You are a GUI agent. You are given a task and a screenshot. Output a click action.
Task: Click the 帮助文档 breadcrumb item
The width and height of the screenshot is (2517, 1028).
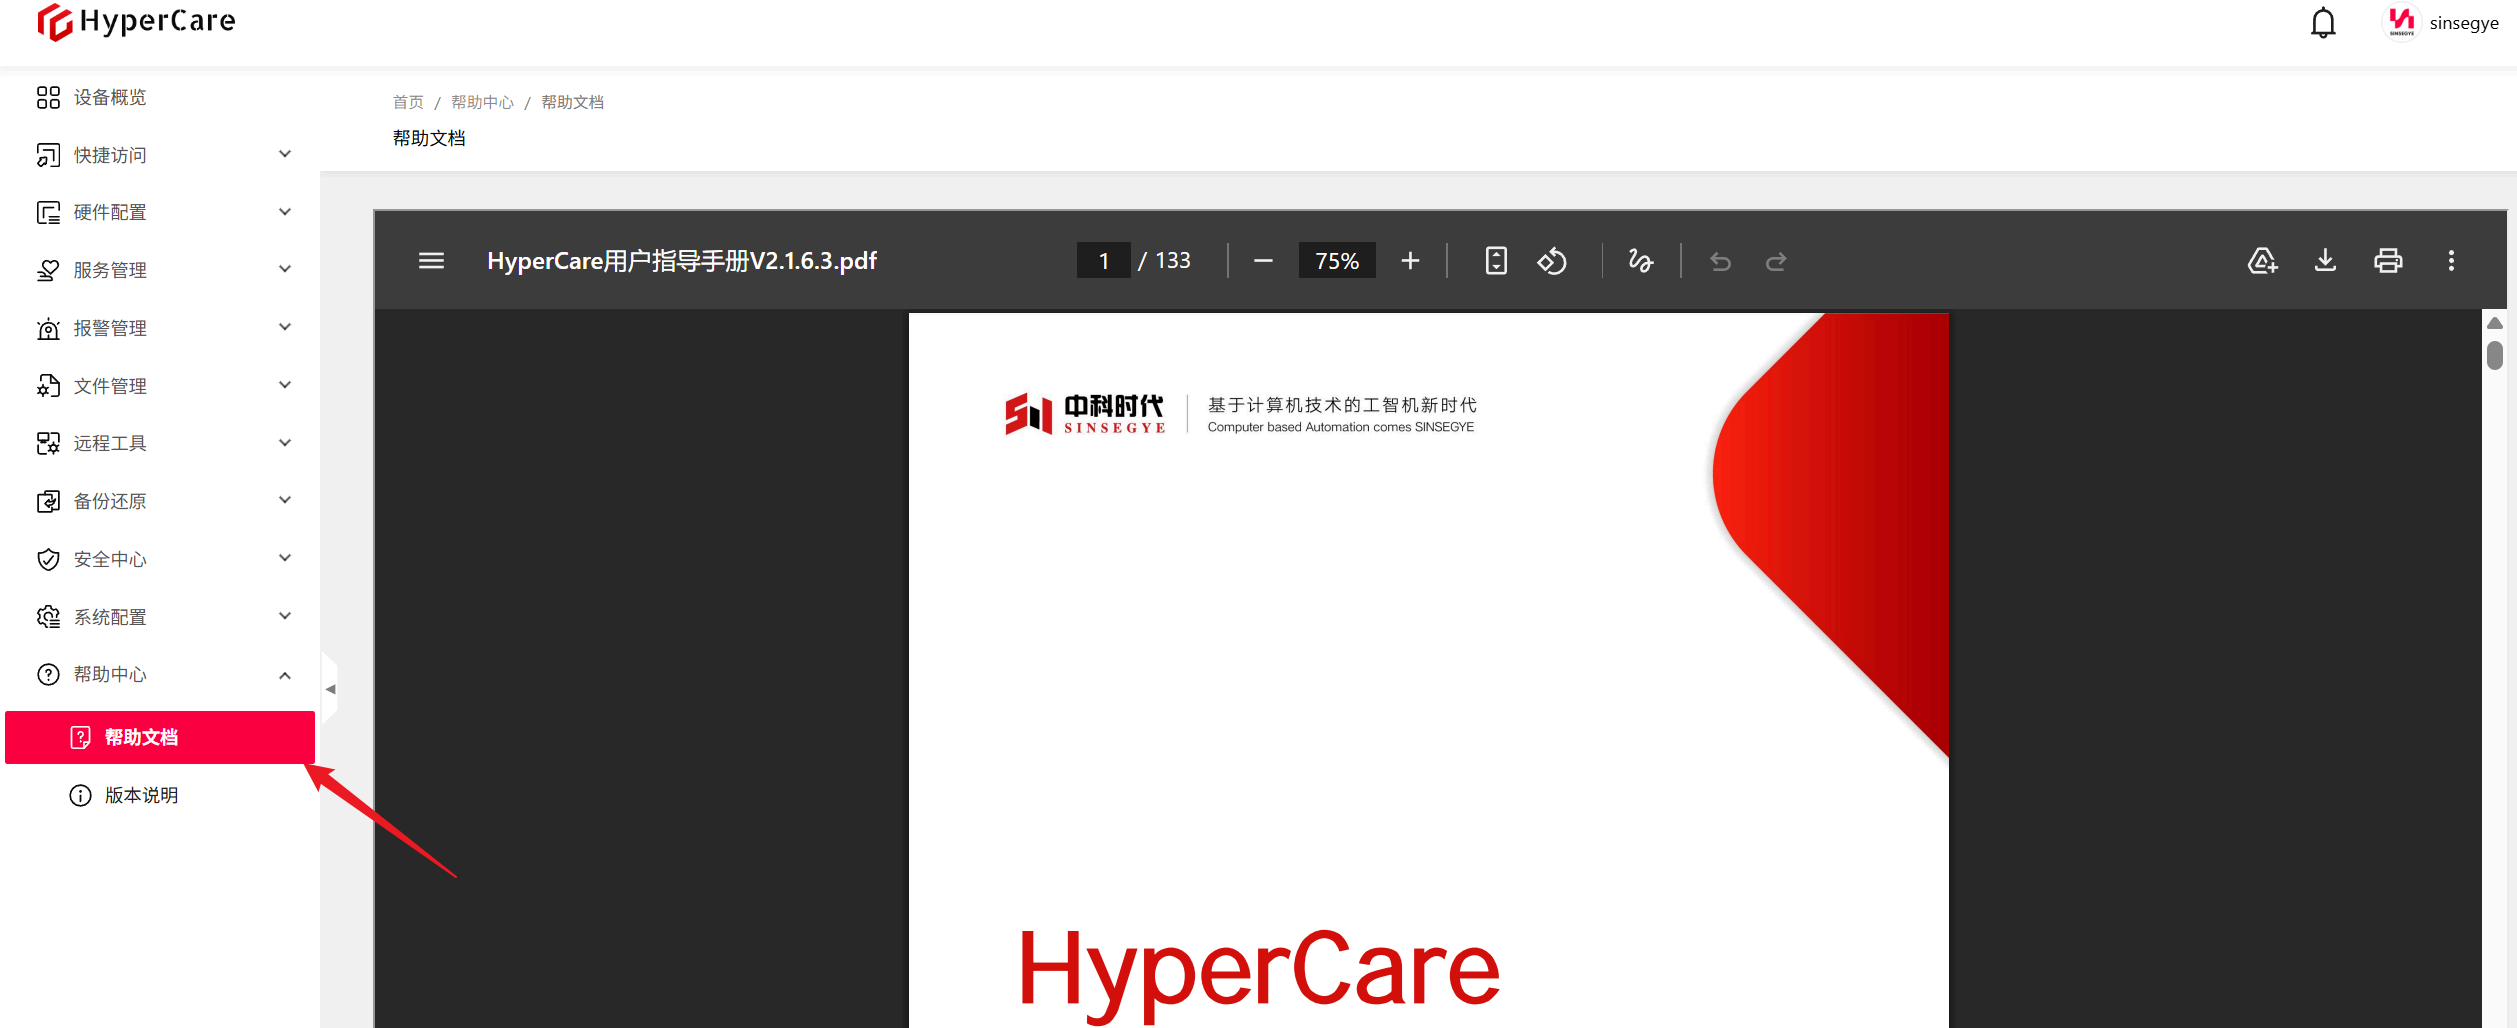[x=572, y=102]
